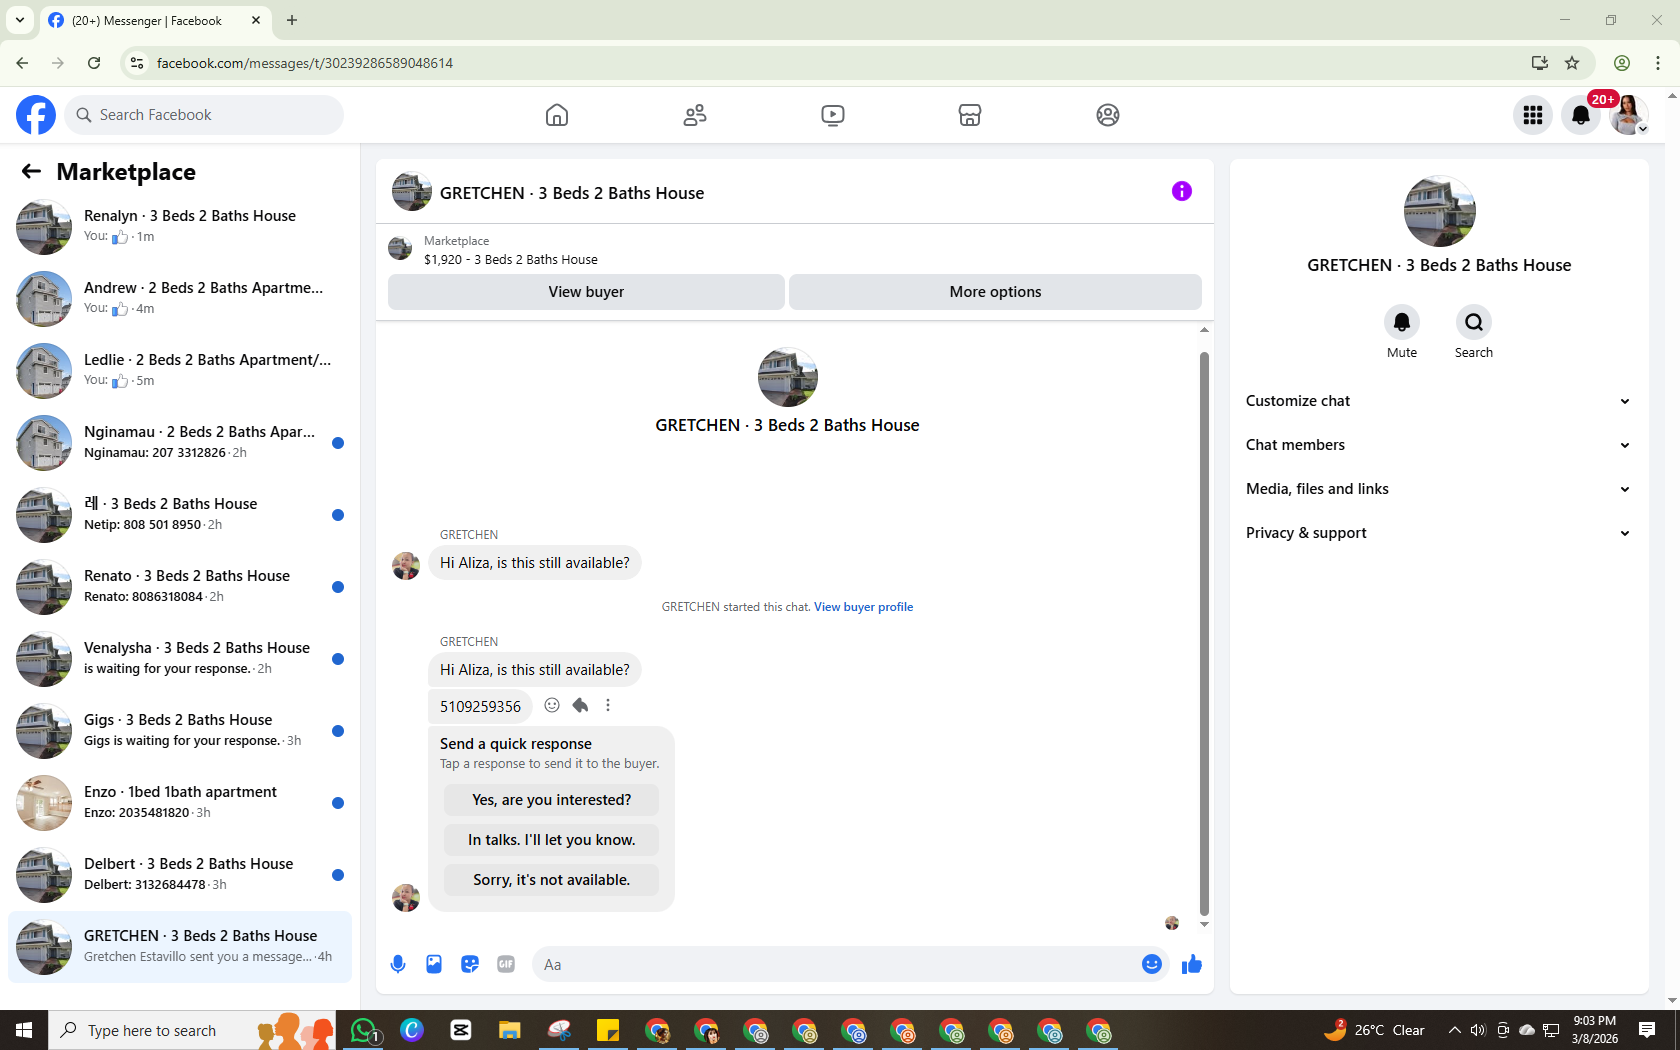Open emoji picker in message box
This screenshot has width=1680, height=1050.
pyautogui.click(x=1152, y=964)
